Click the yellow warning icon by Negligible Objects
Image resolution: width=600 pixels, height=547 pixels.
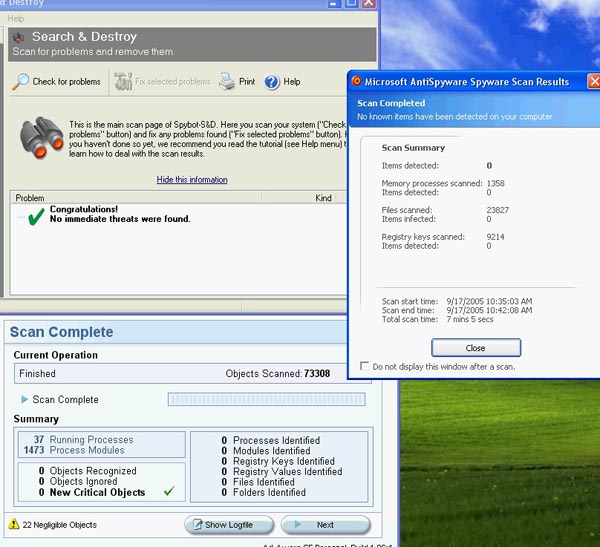(14, 524)
